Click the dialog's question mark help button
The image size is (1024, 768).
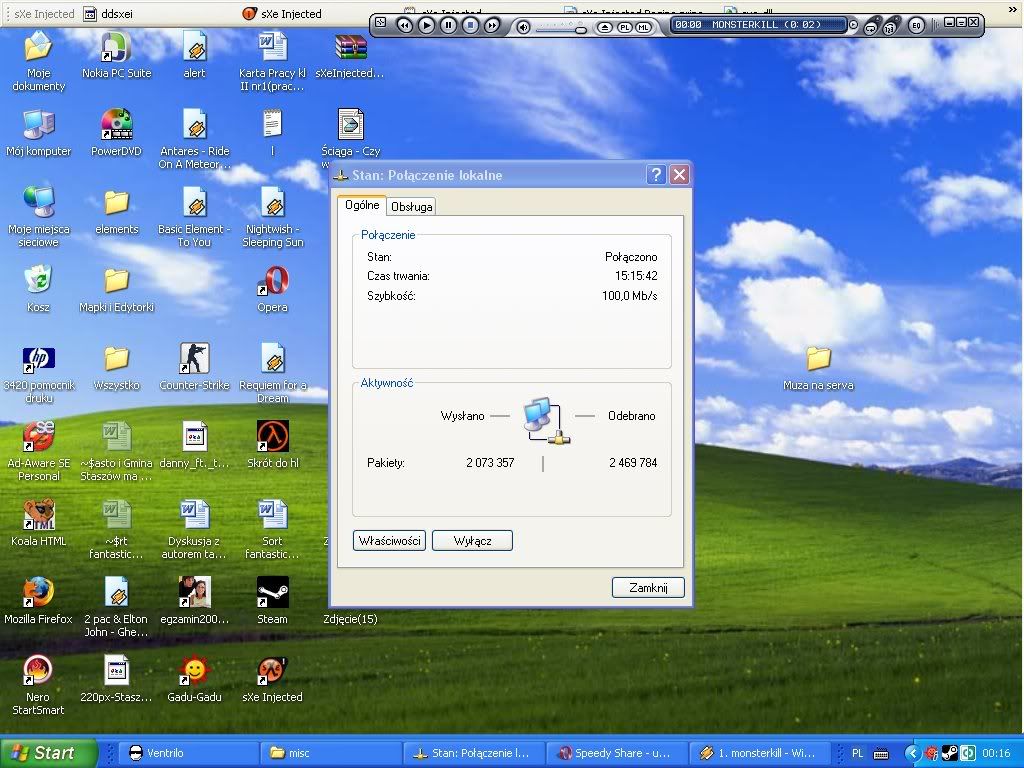pyautogui.click(x=656, y=174)
